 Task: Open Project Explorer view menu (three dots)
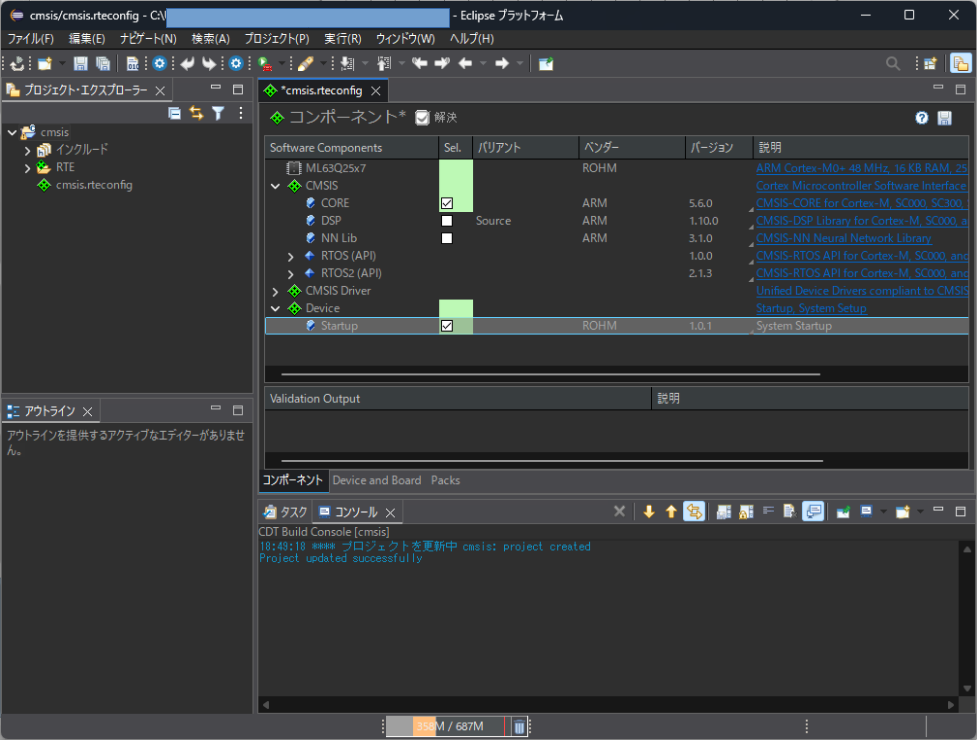241,113
